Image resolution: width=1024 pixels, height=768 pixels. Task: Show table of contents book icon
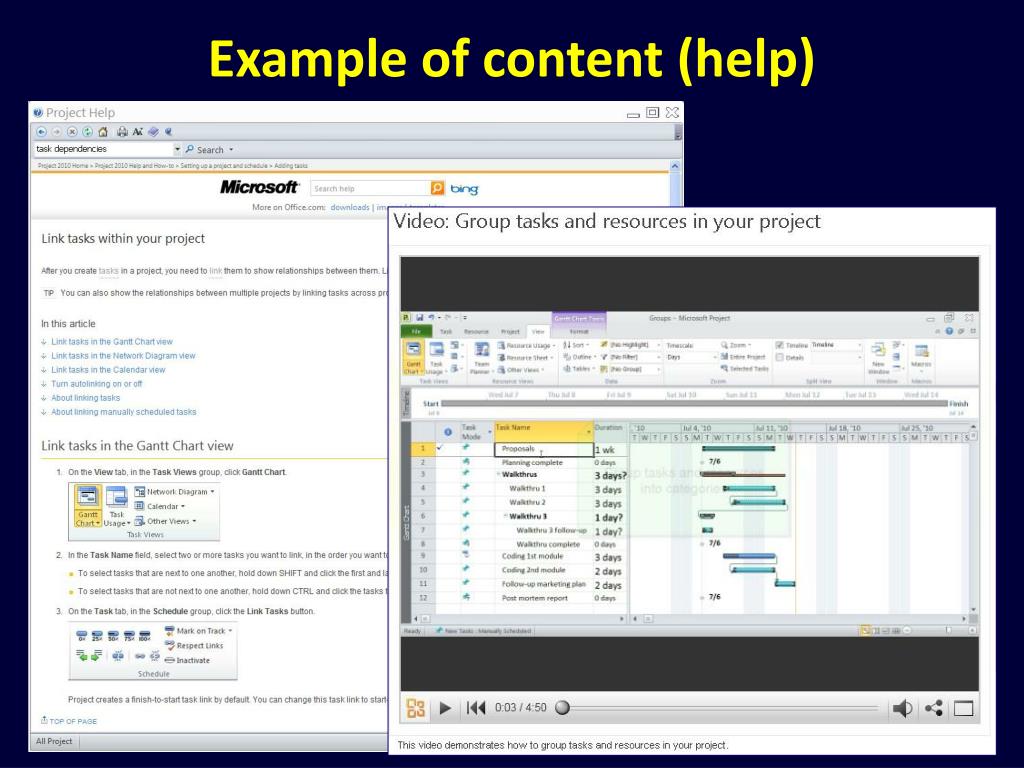(x=153, y=132)
